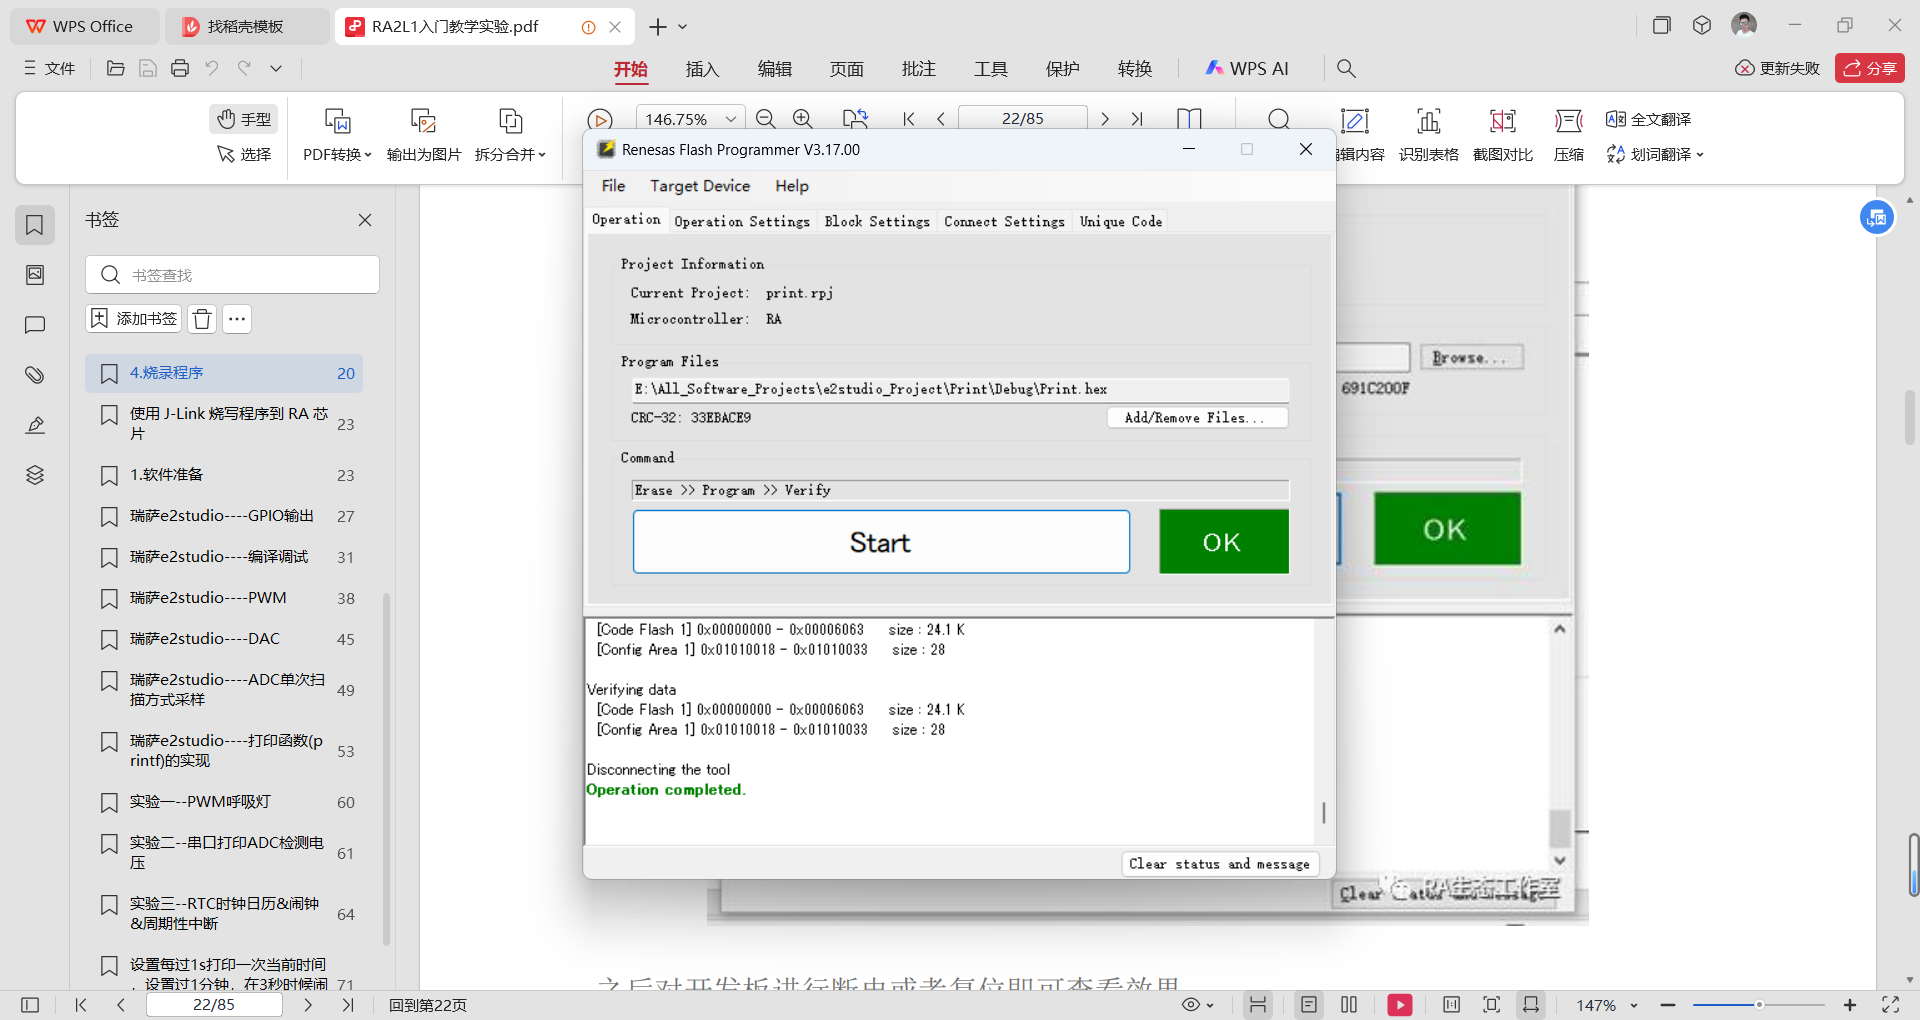Open the WPS AI tab

point(1247,69)
